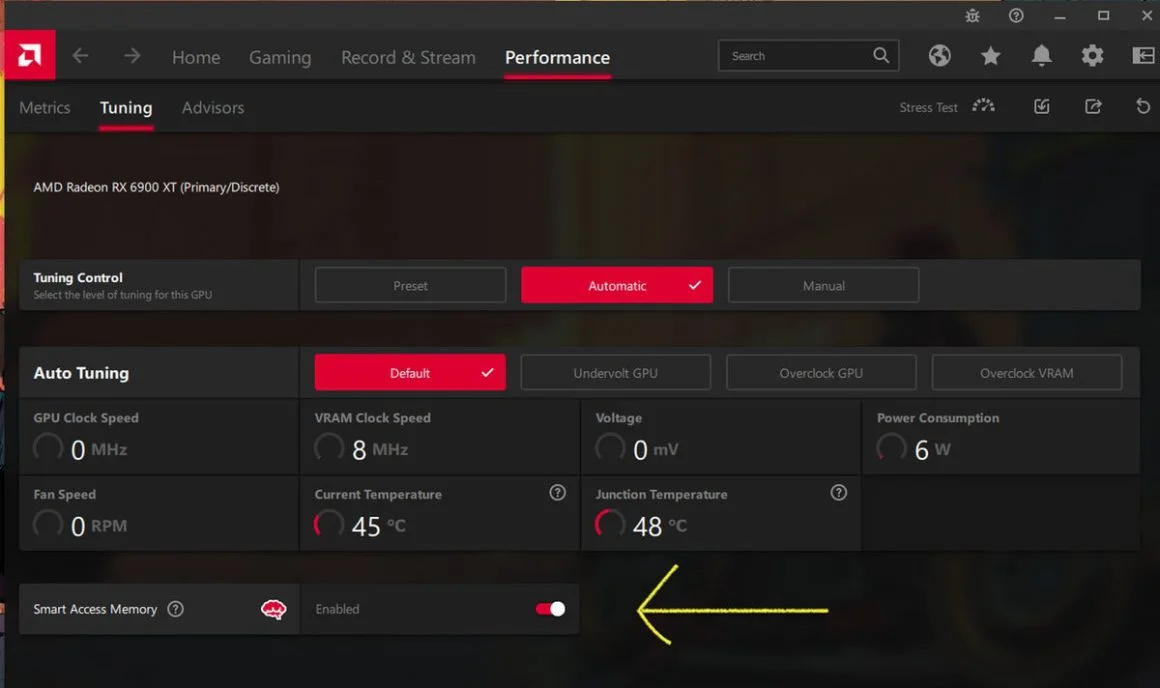Open the Gaming tab
The height and width of the screenshot is (688, 1160).
point(280,57)
